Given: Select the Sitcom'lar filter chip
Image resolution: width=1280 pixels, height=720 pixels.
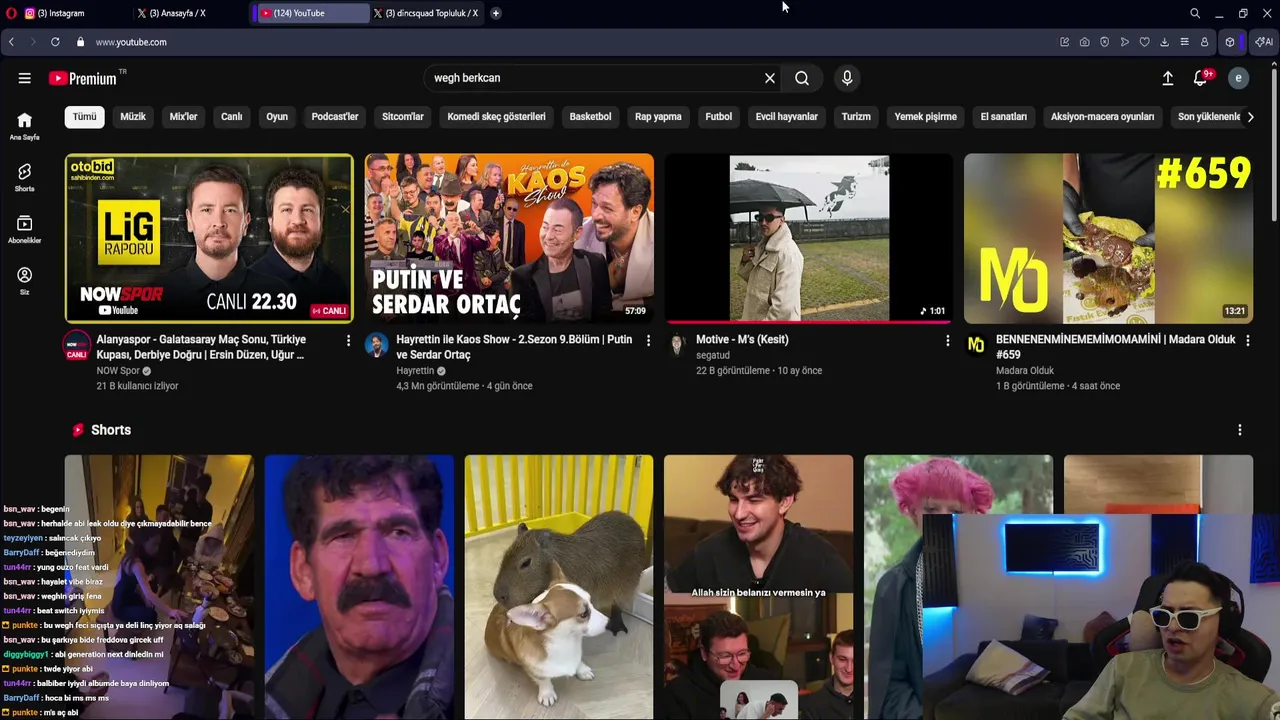Looking at the screenshot, I should pyautogui.click(x=403, y=117).
